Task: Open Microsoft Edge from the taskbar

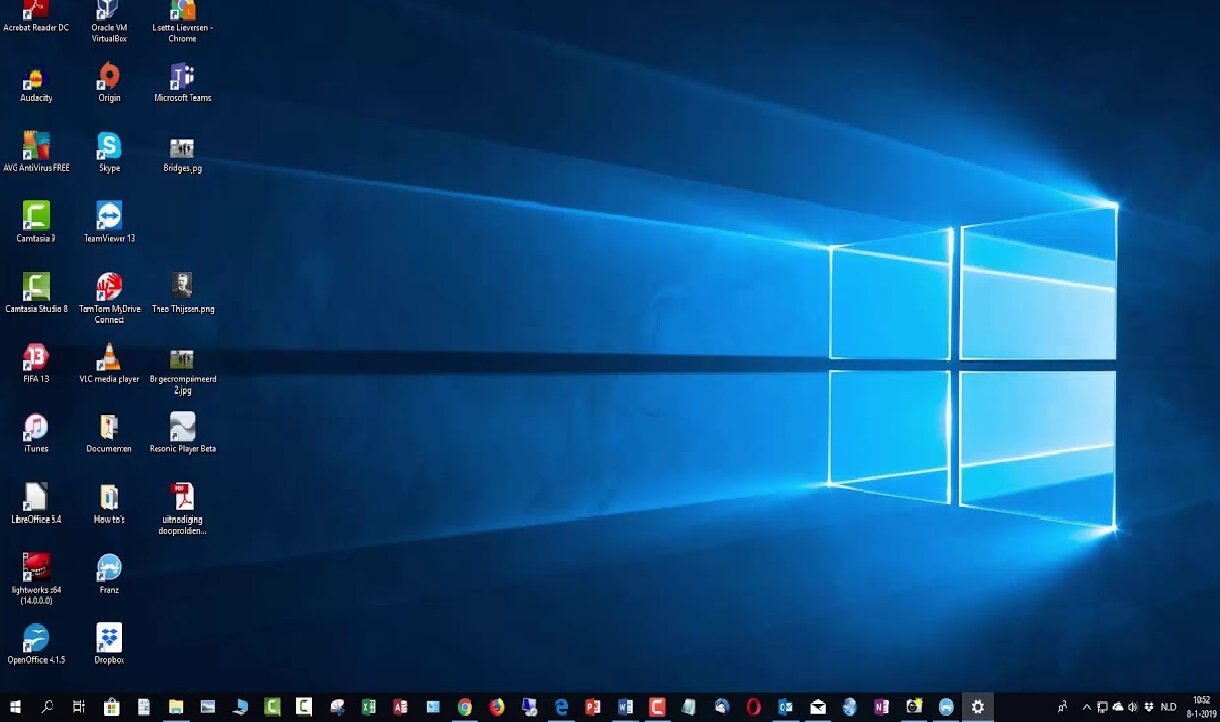Action: [561, 707]
